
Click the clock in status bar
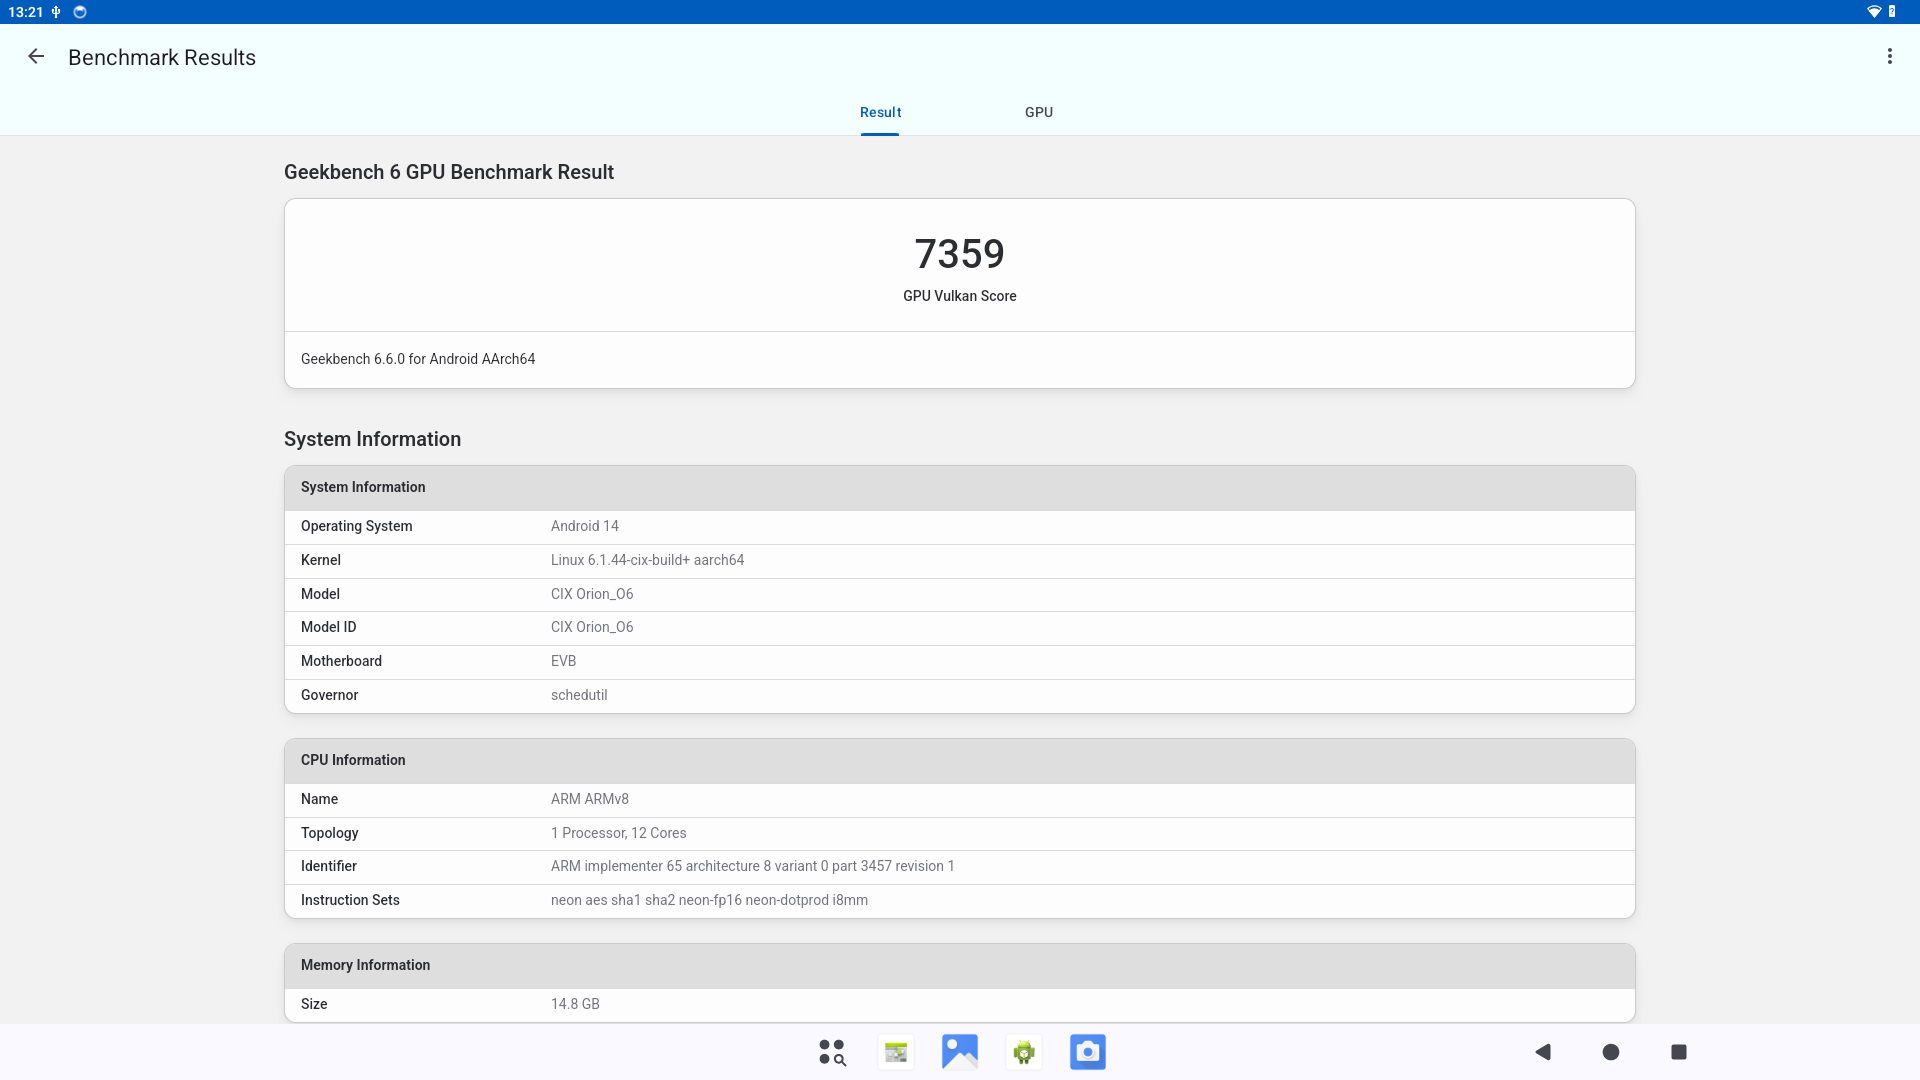(26, 12)
